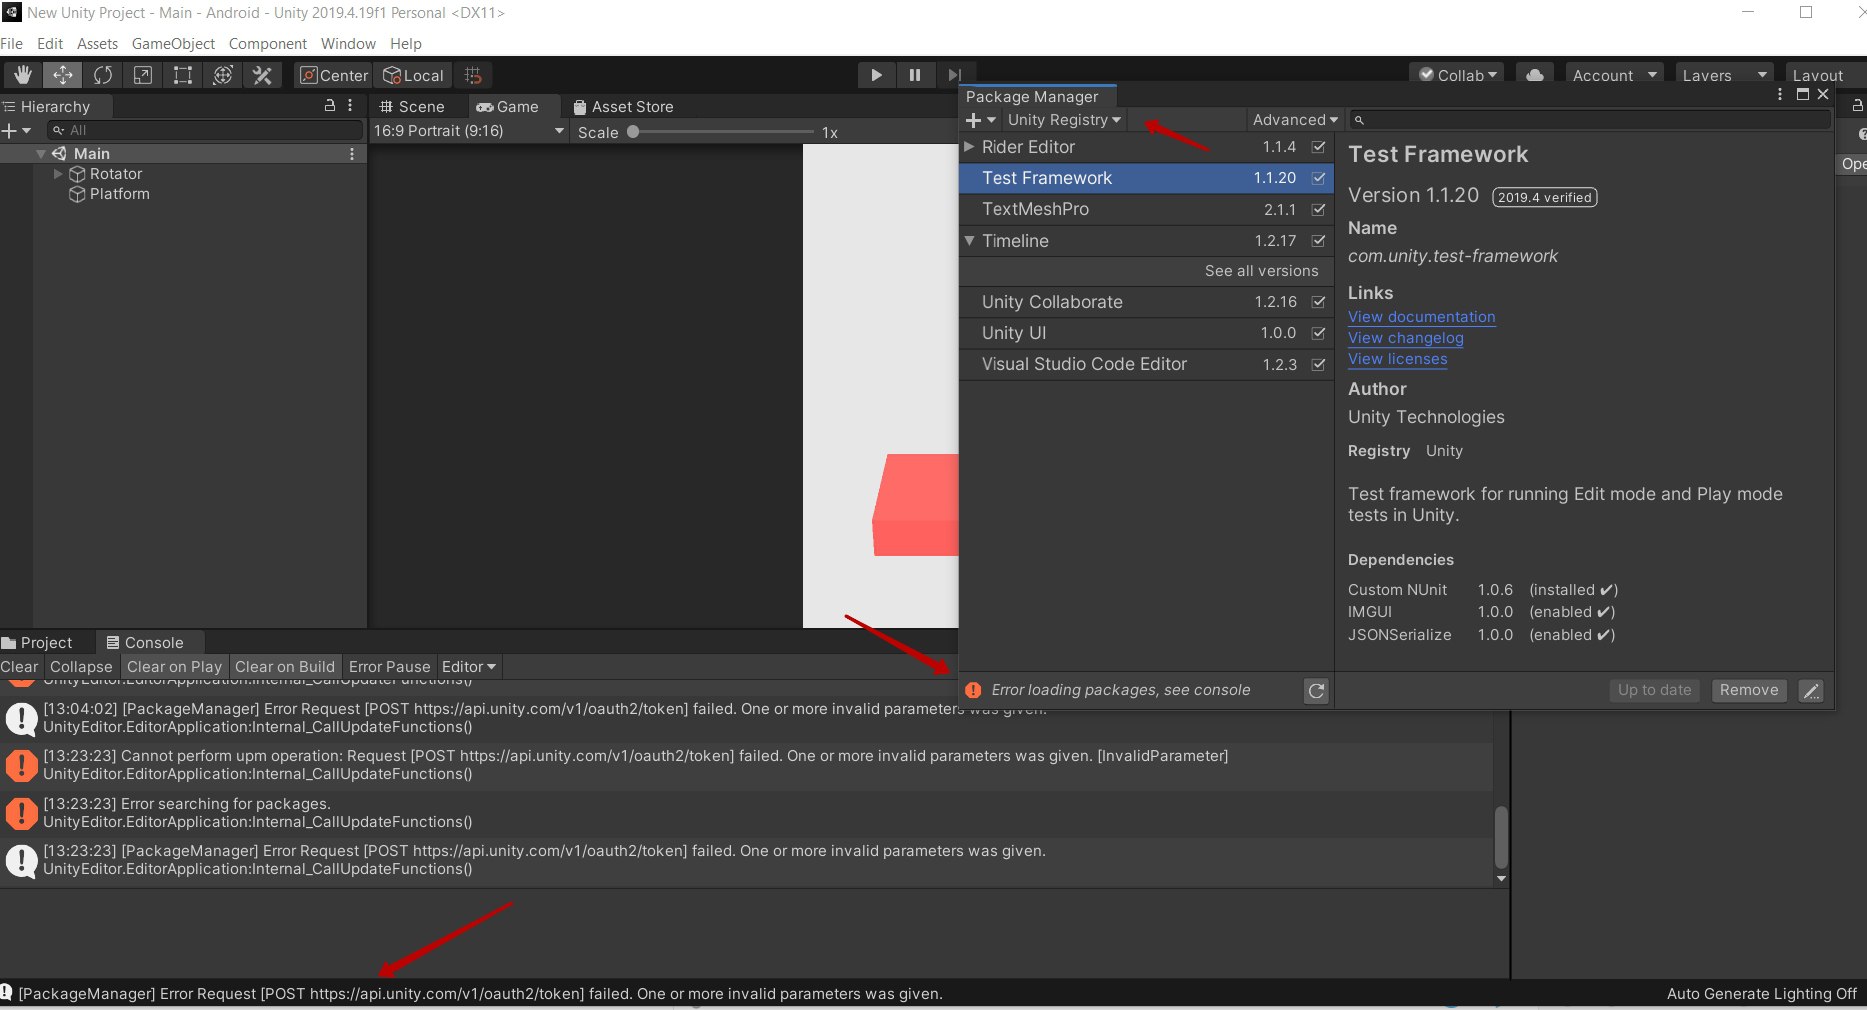
Task: Open the Account dropdown
Action: click(1613, 75)
